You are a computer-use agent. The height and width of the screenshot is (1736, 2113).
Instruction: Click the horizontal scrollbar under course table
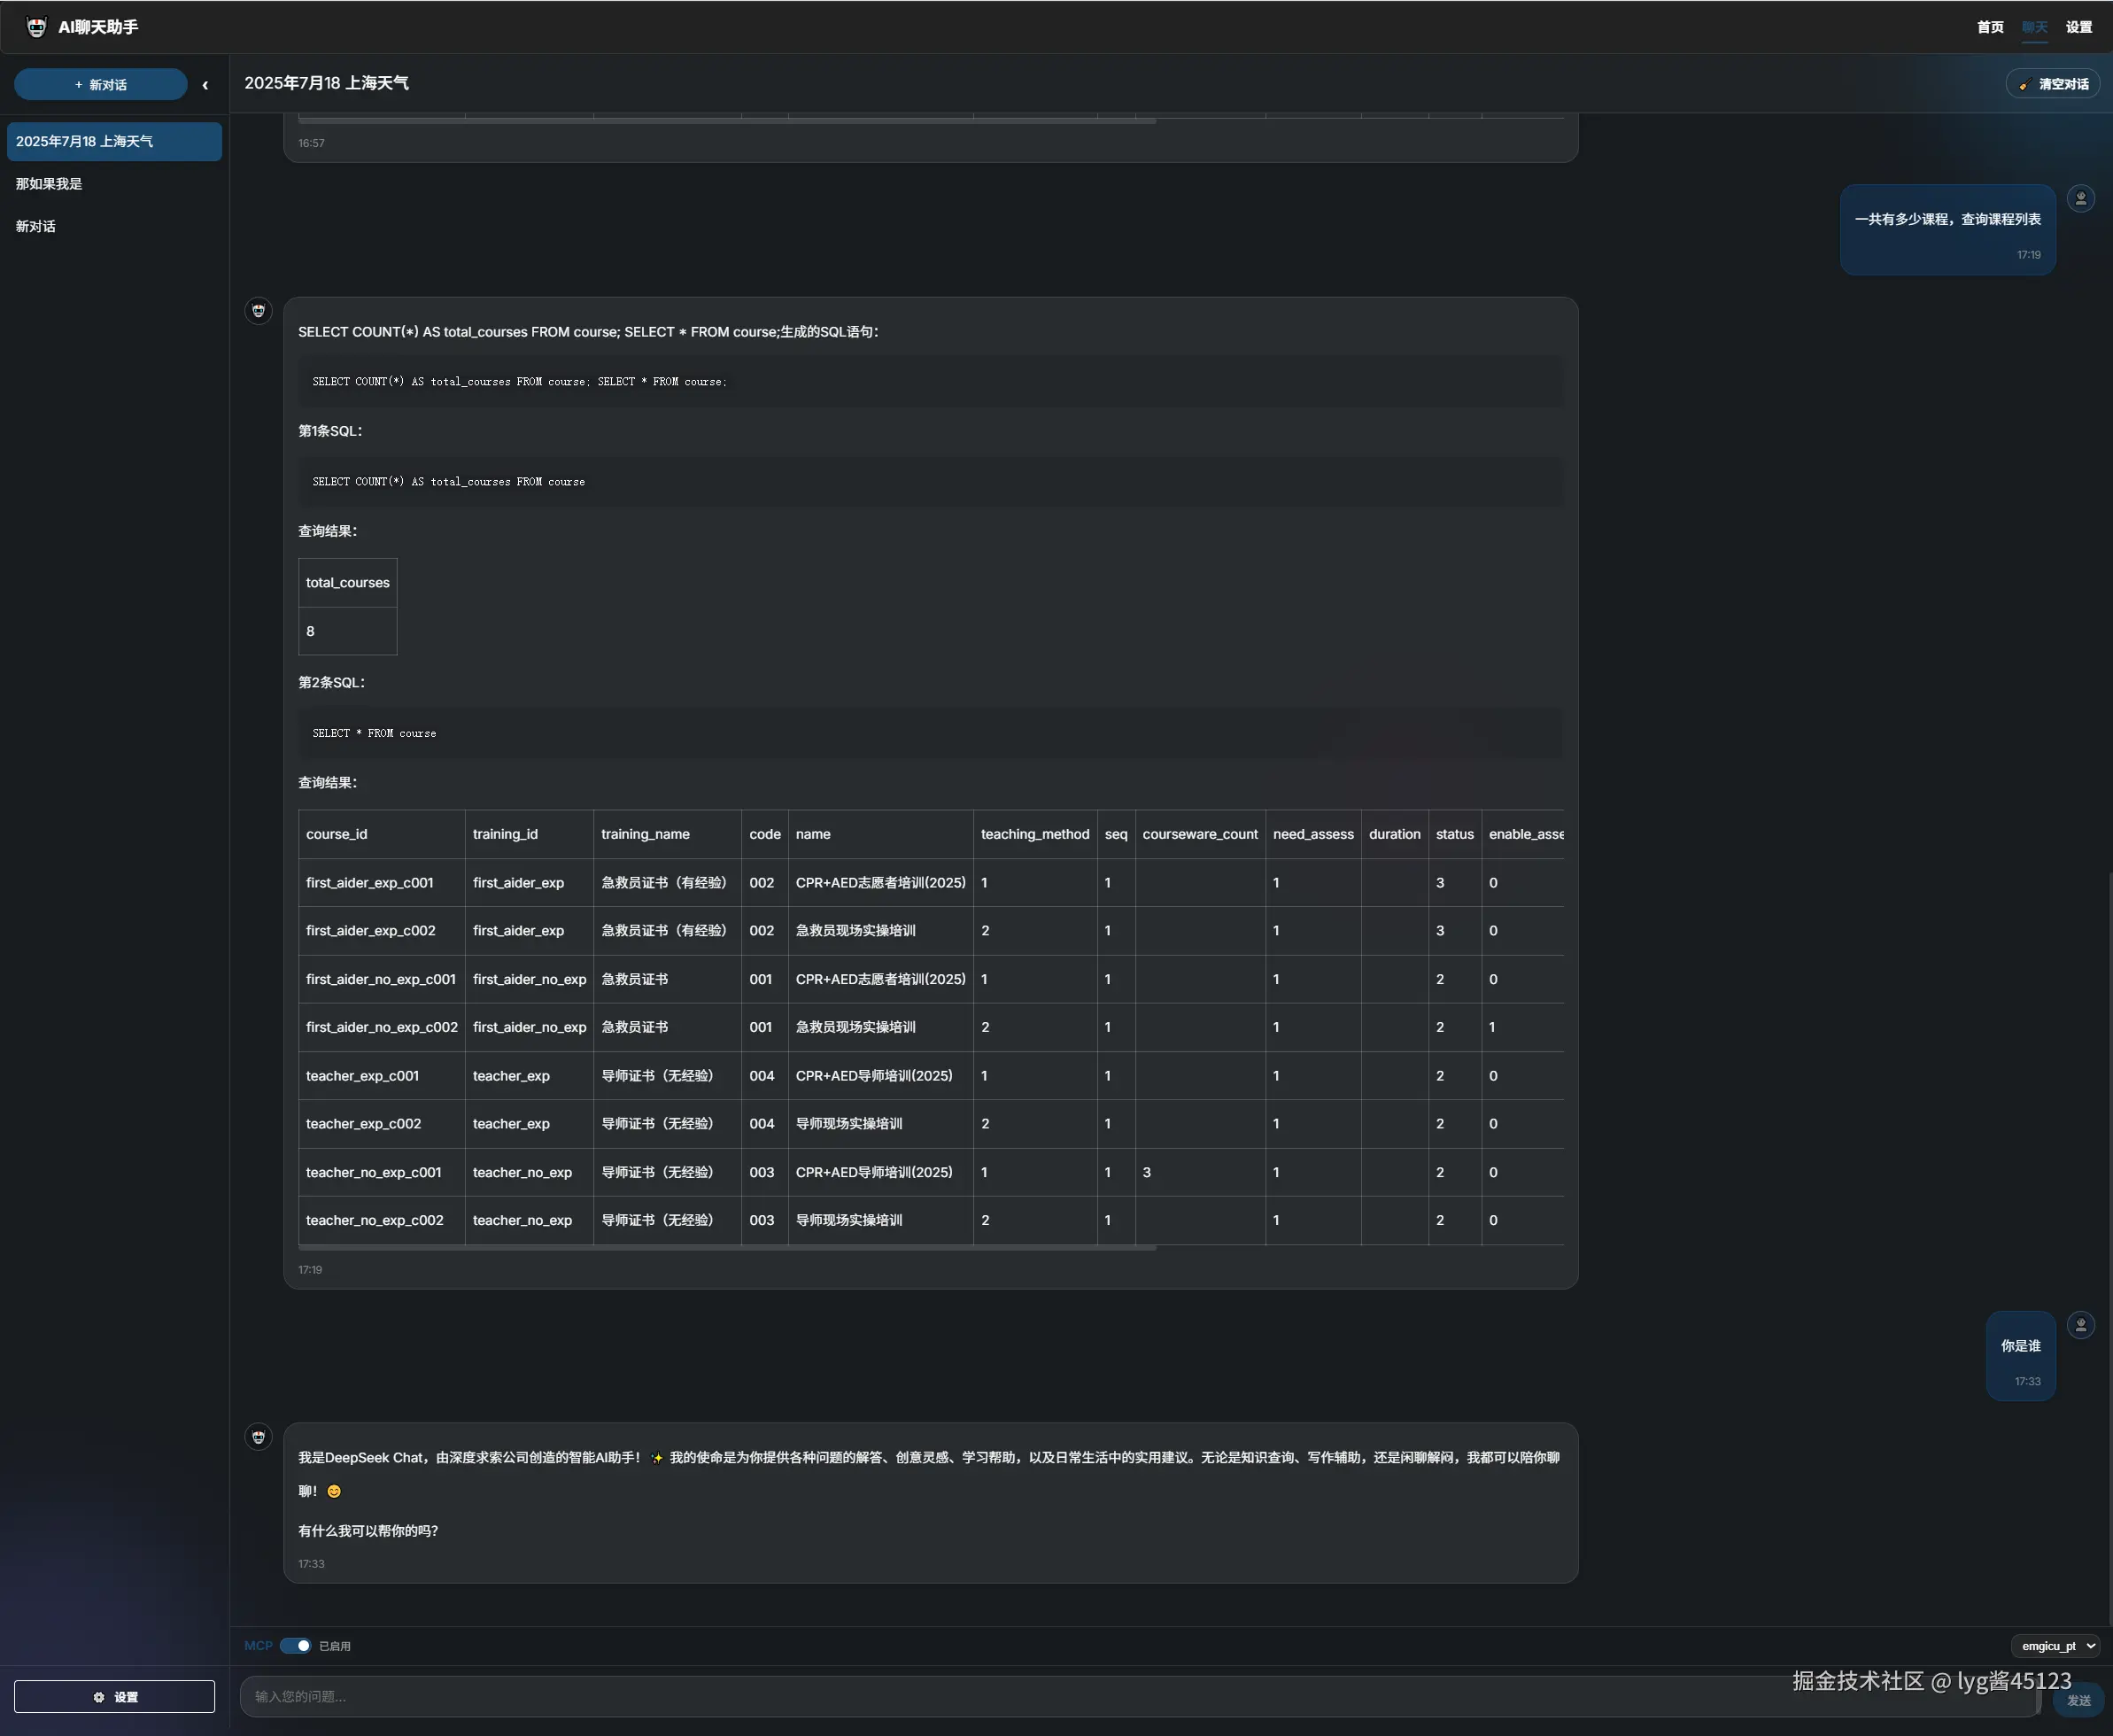coord(727,1248)
